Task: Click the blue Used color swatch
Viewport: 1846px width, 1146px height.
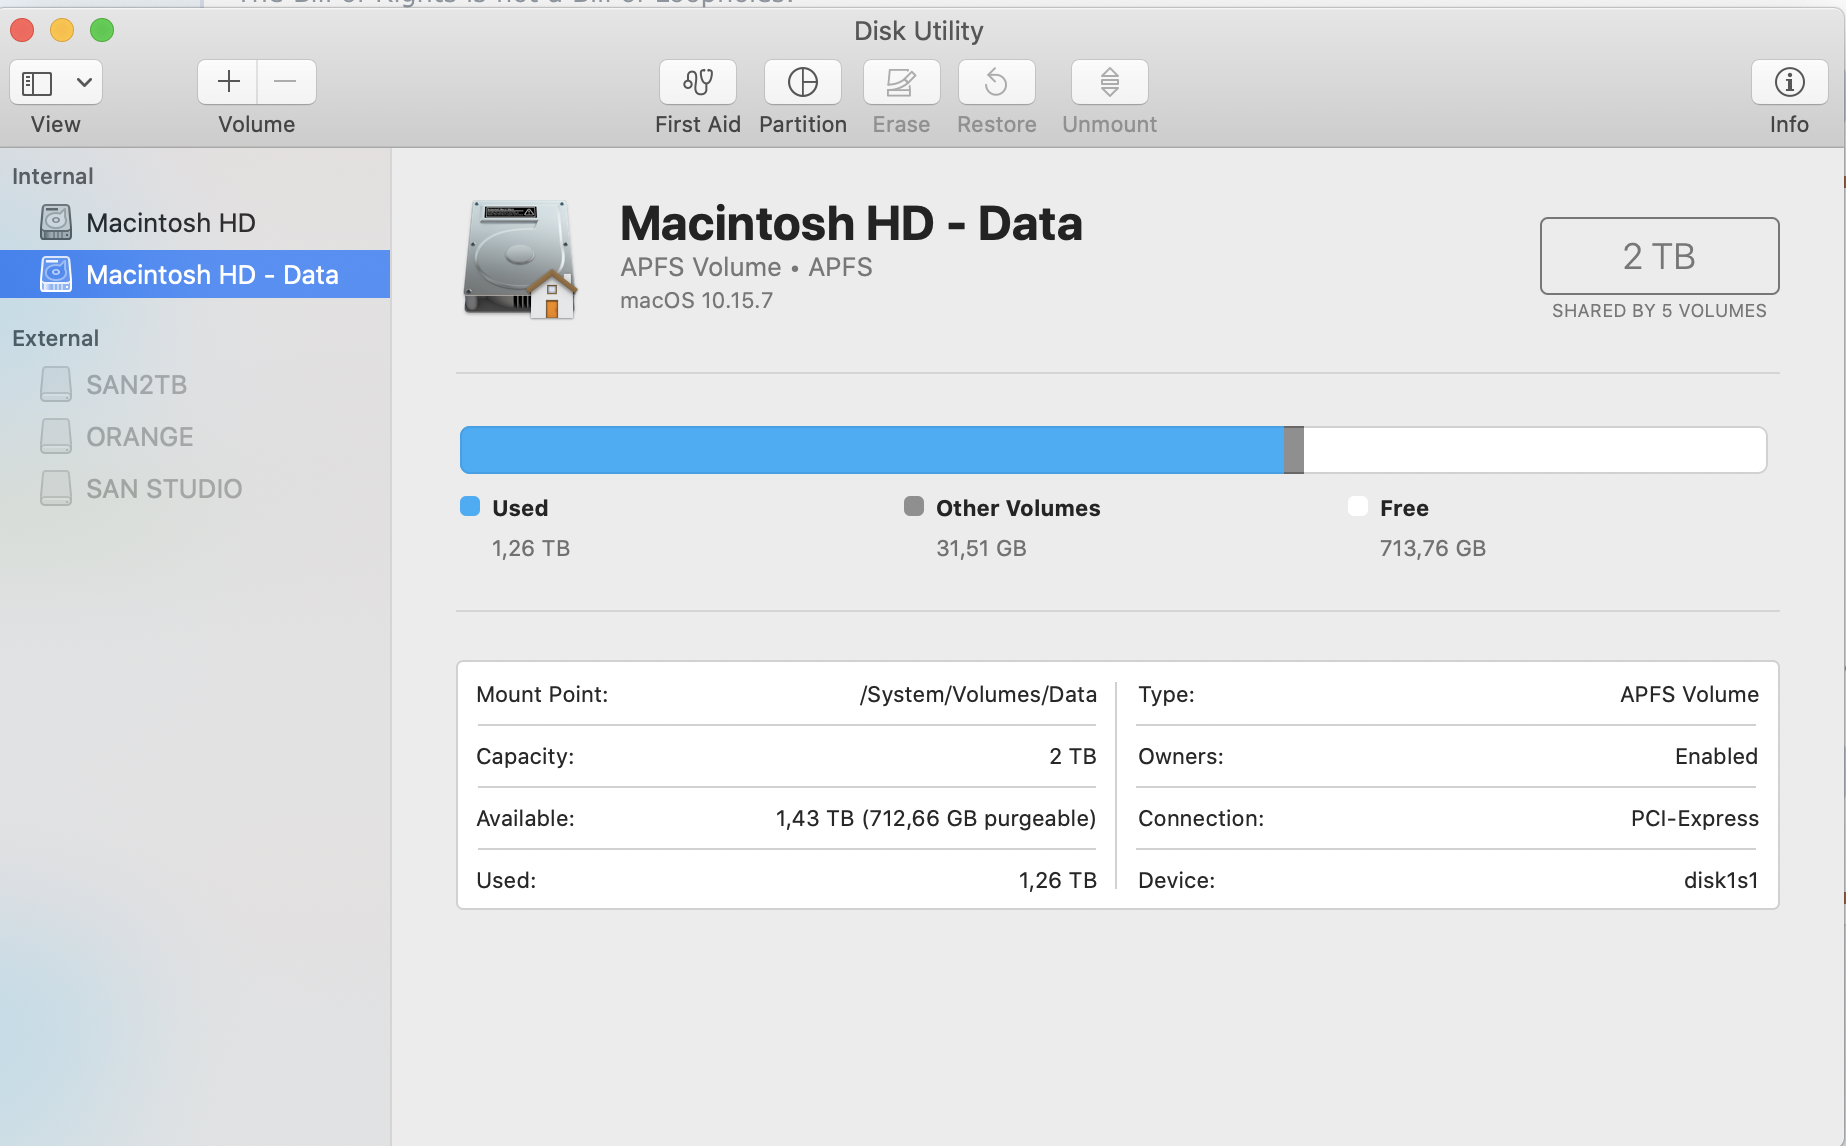Action: point(470,506)
